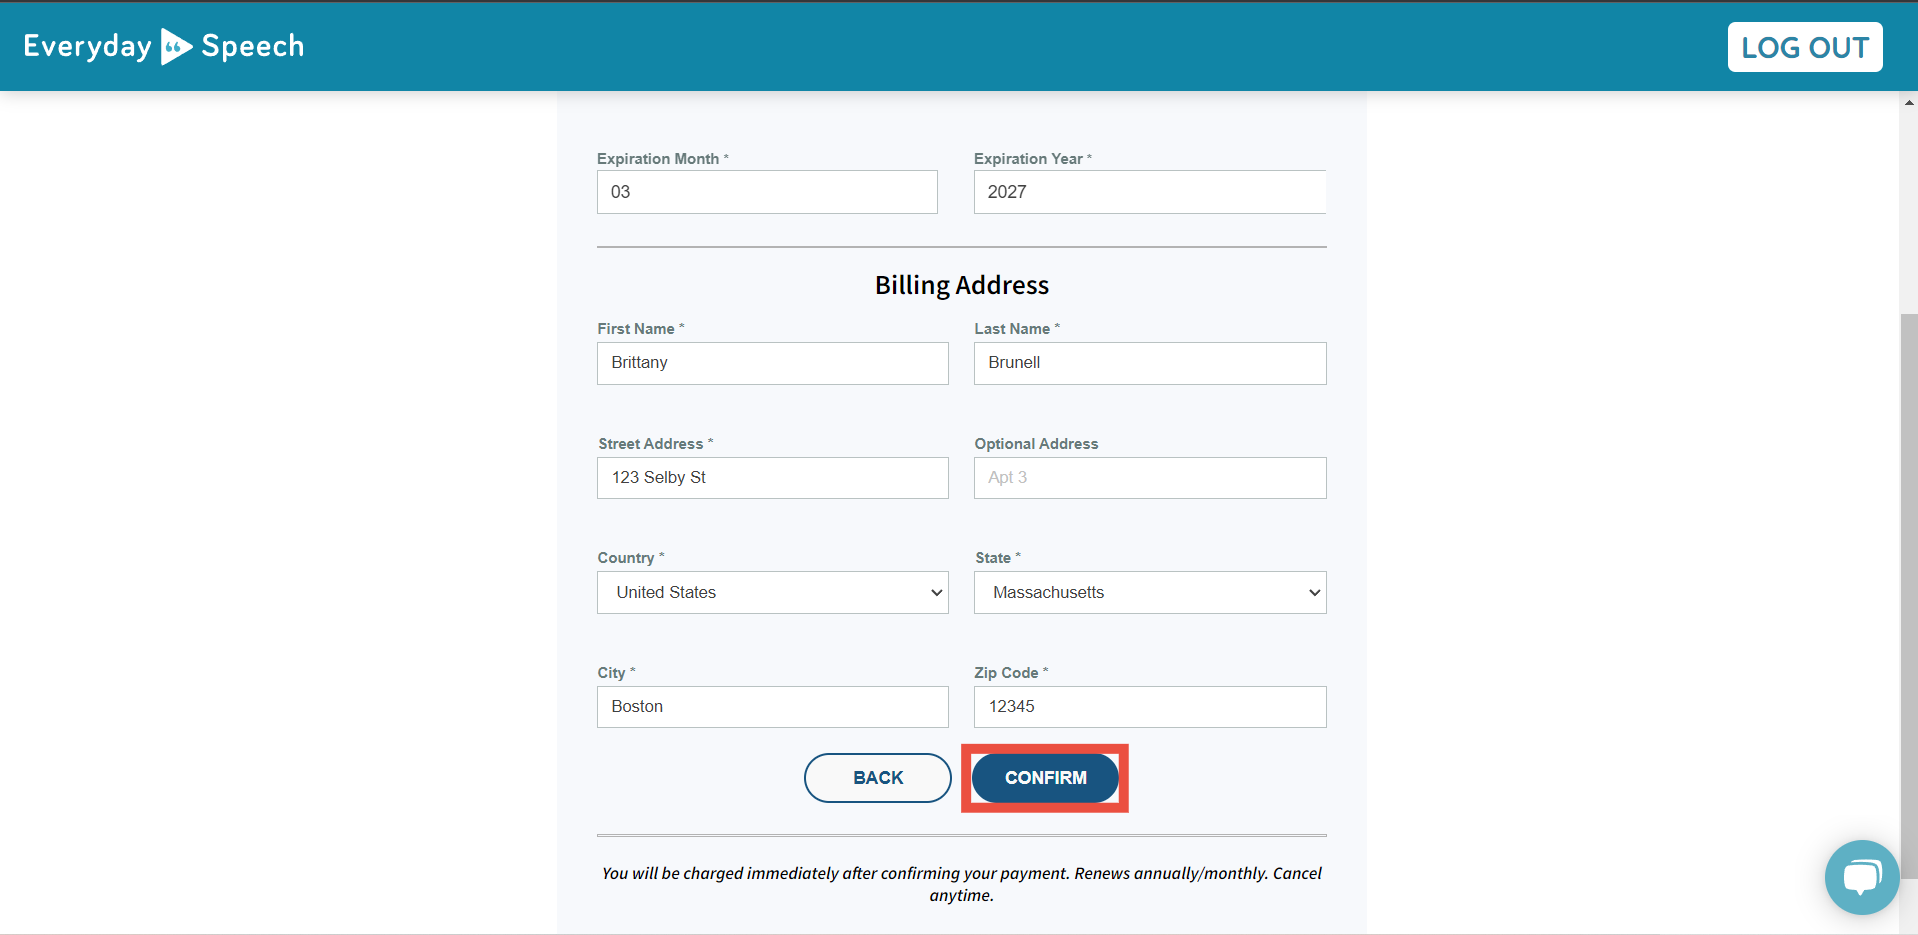Go back with the BACK button
1918x935 pixels.
tap(878, 778)
